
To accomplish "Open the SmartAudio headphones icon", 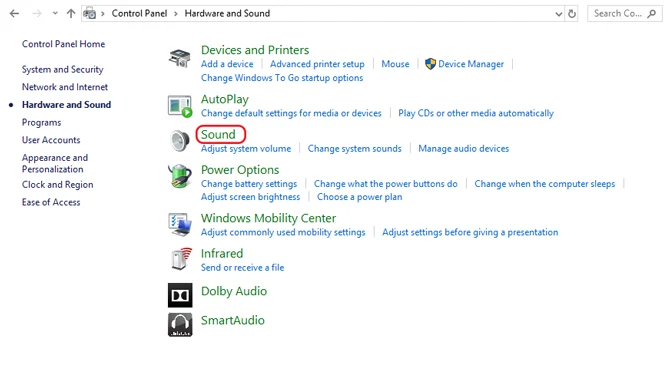I will (180, 325).
